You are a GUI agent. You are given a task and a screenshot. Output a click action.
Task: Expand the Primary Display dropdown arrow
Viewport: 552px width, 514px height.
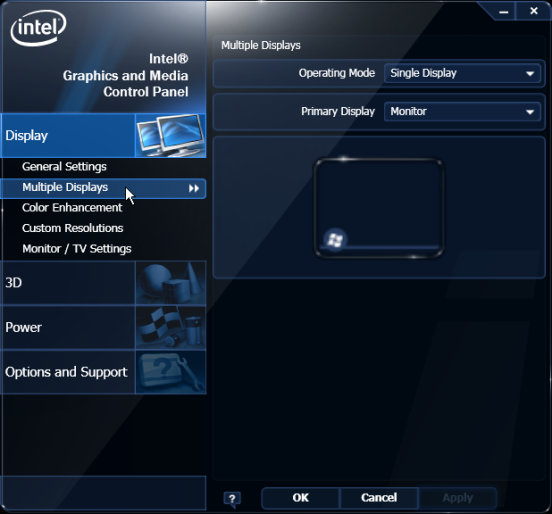[530, 112]
